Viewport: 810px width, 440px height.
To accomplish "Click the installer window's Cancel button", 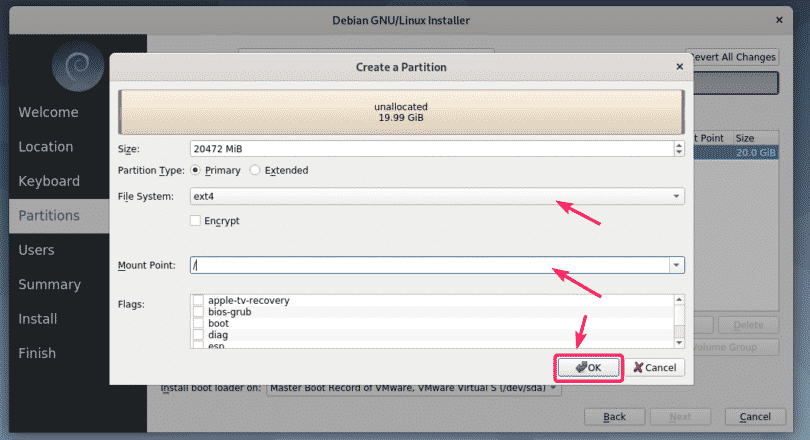I will [755, 417].
